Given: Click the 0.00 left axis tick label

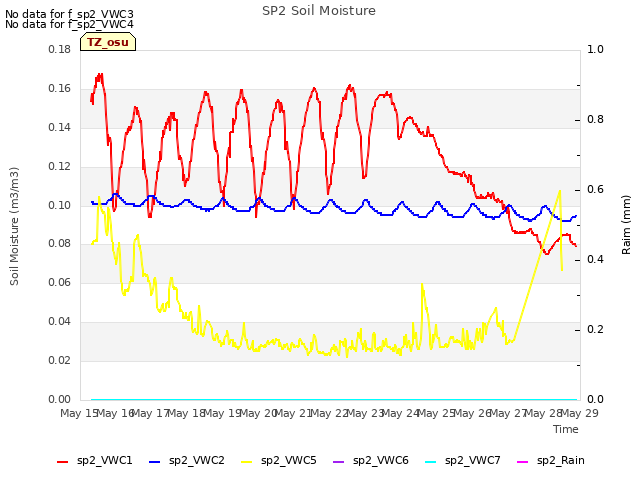Looking at the screenshot, I should click(60, 399).
